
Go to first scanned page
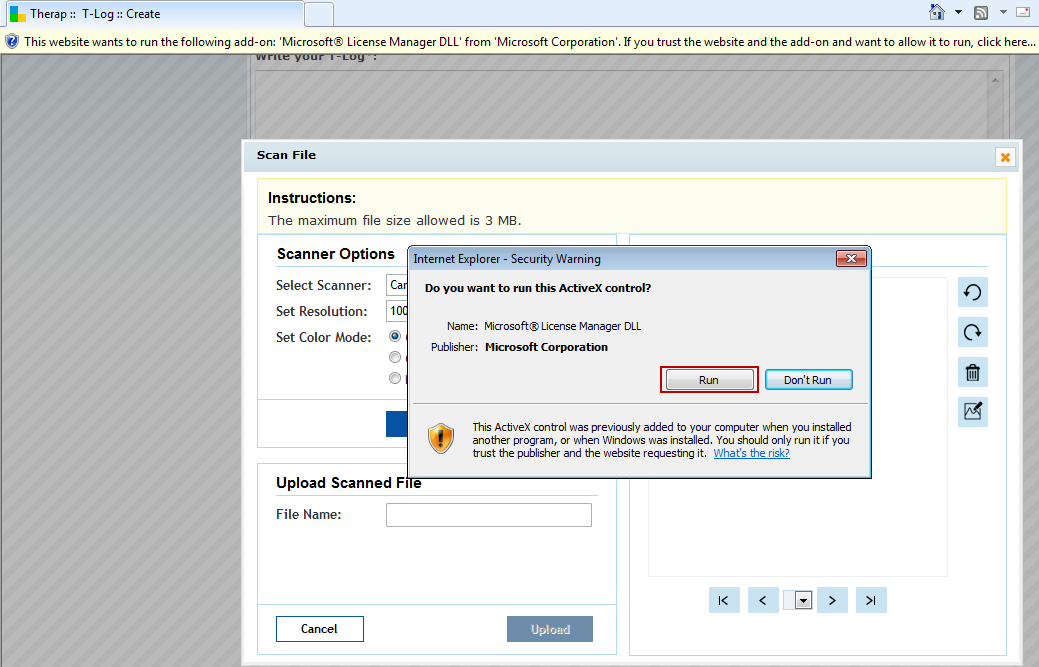pyautogui.click(x=723, y=600)
